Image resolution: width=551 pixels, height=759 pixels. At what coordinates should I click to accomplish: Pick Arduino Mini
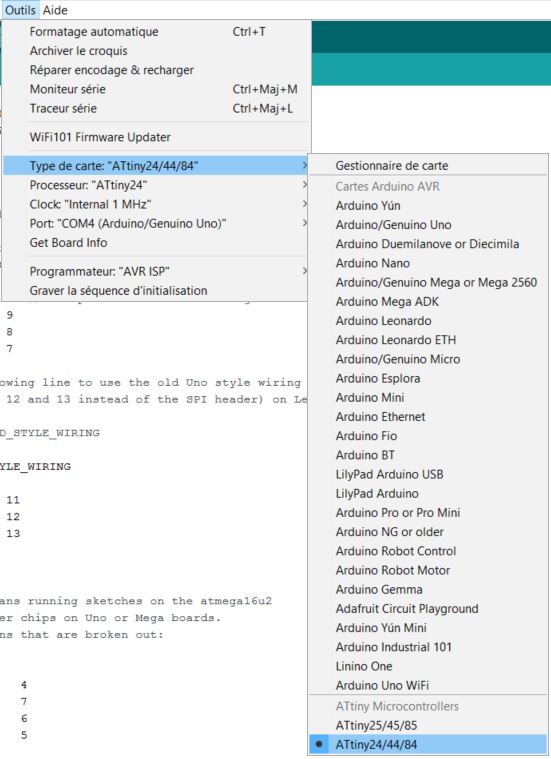(x=428, y=397)
